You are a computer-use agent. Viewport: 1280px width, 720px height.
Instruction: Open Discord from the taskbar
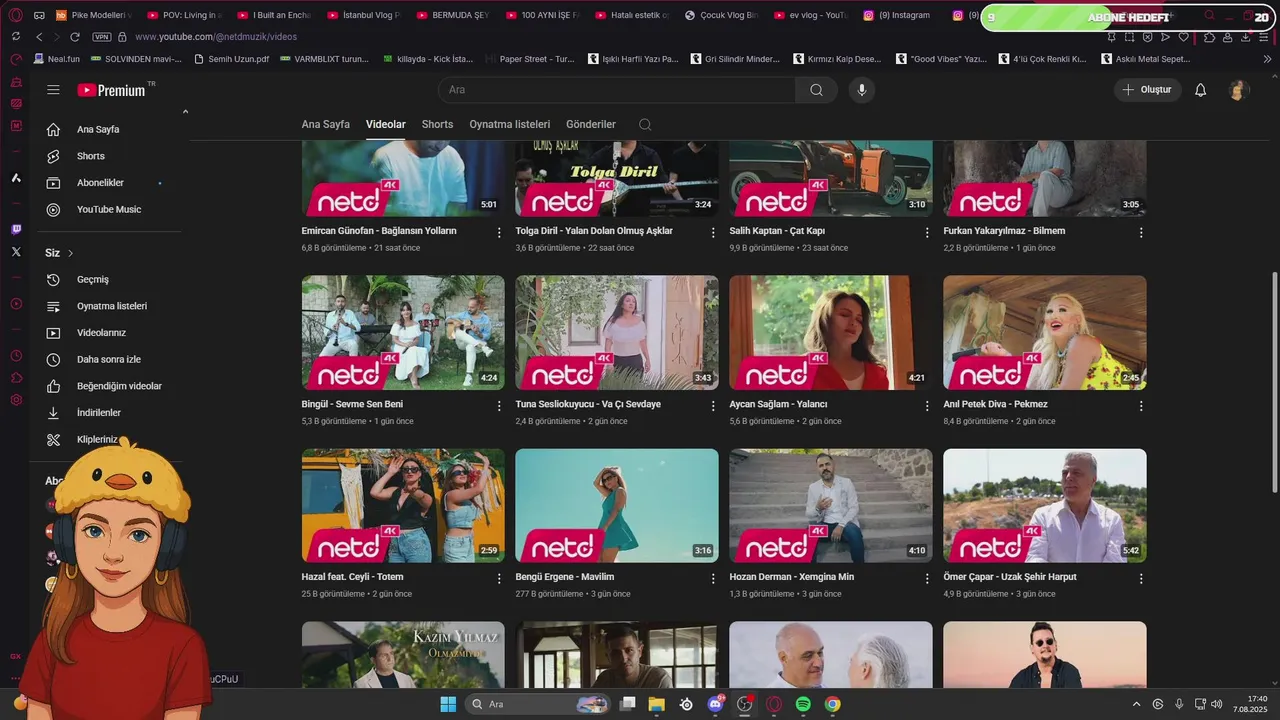click(715, 704)
